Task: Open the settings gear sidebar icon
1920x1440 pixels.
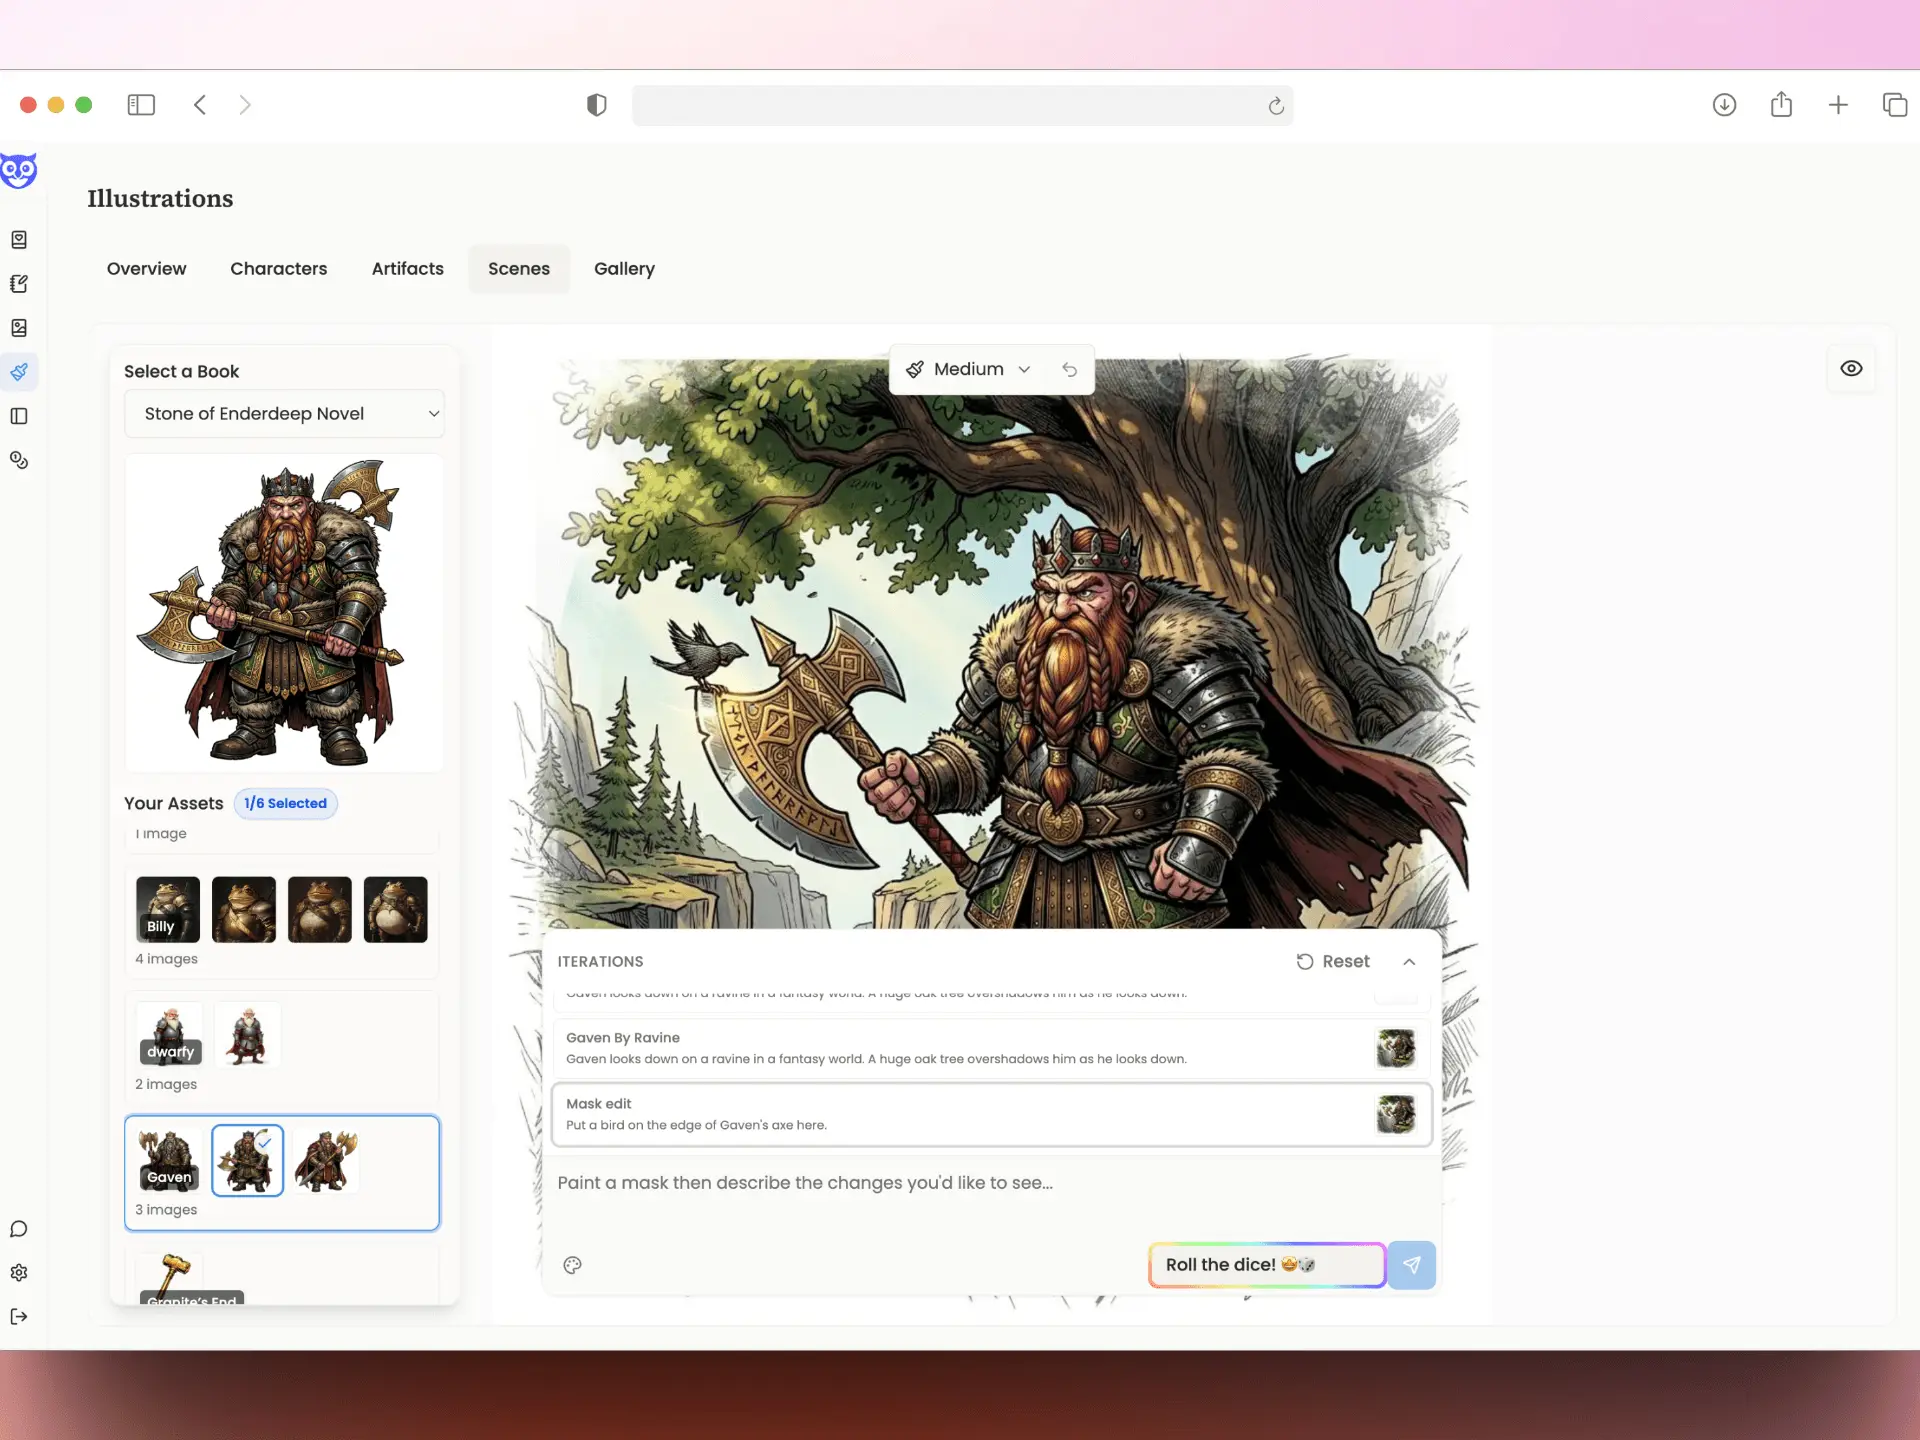Action: 19,1273
